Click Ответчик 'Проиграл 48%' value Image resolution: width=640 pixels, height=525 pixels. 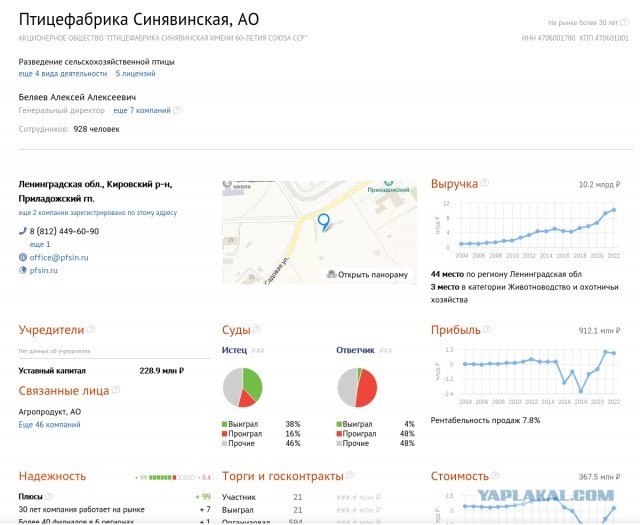click(407, 434)
